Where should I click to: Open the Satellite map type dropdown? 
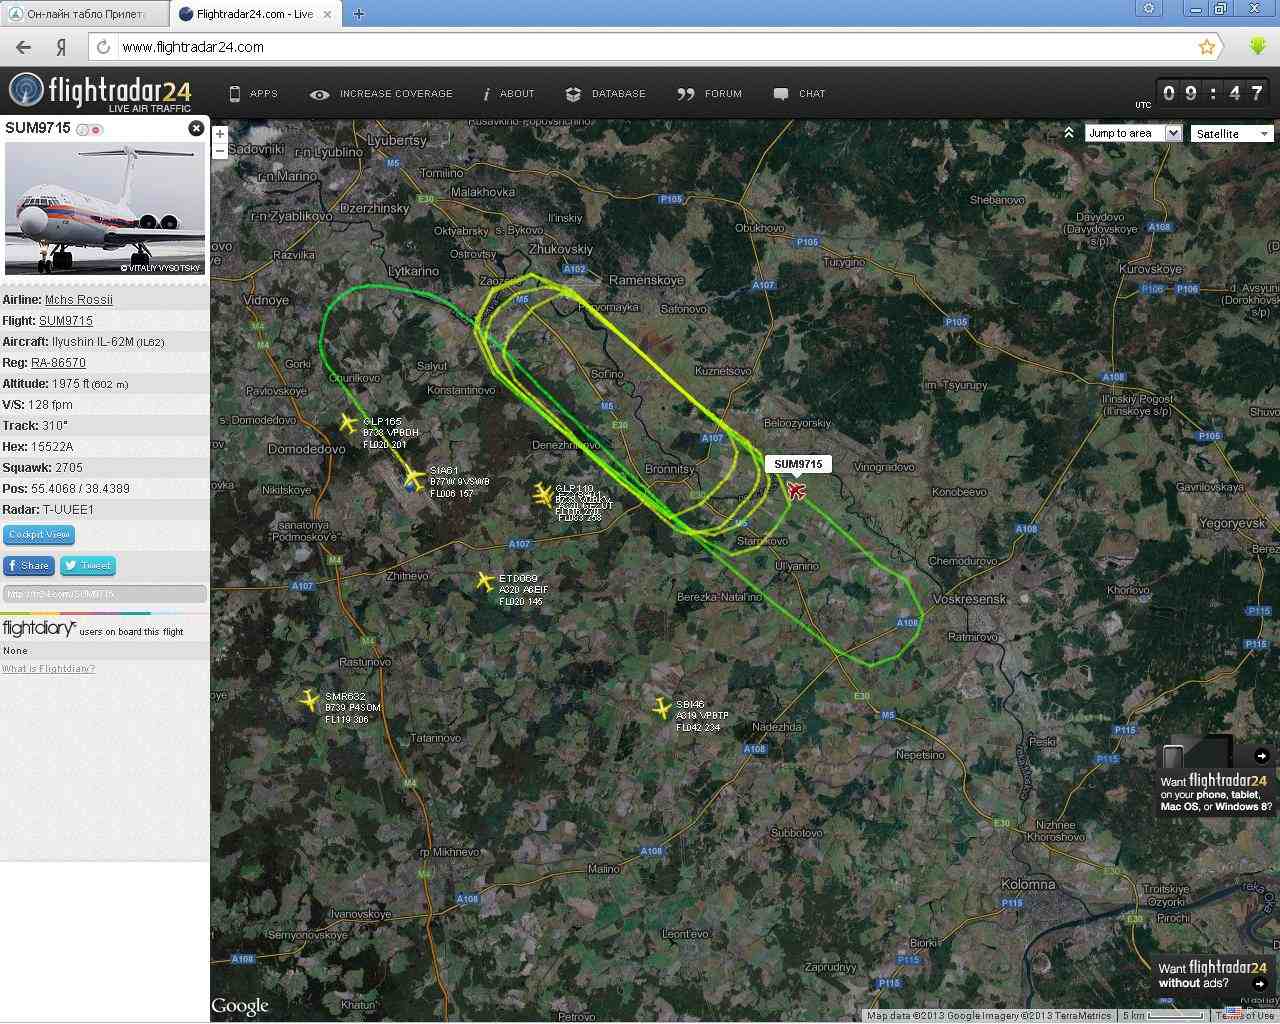[1231, 134]
